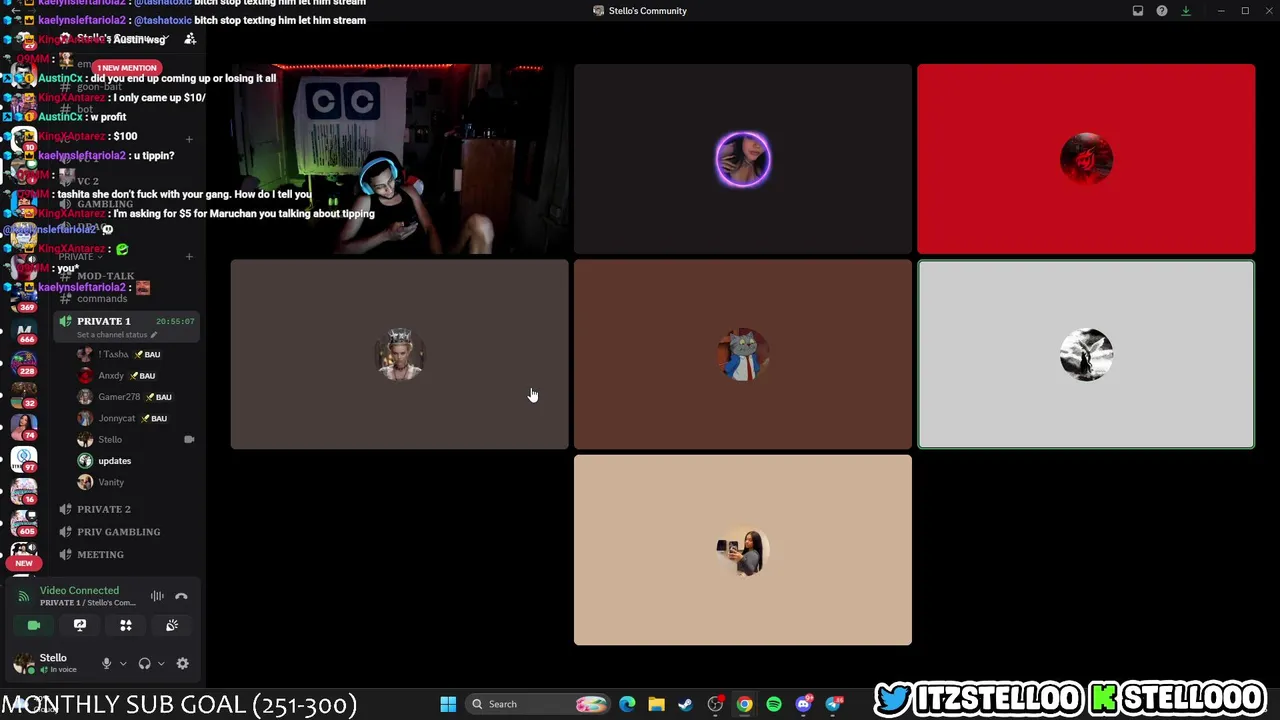Click Stello's avatar in user panel
The image size is (1280, 720).
(23, 663)
